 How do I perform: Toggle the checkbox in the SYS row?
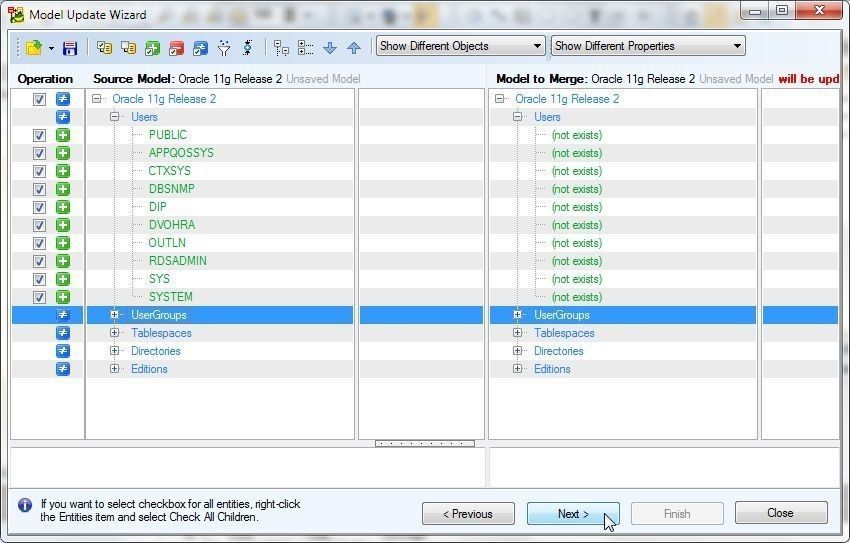pyautogui.click(x=39, y=279)
